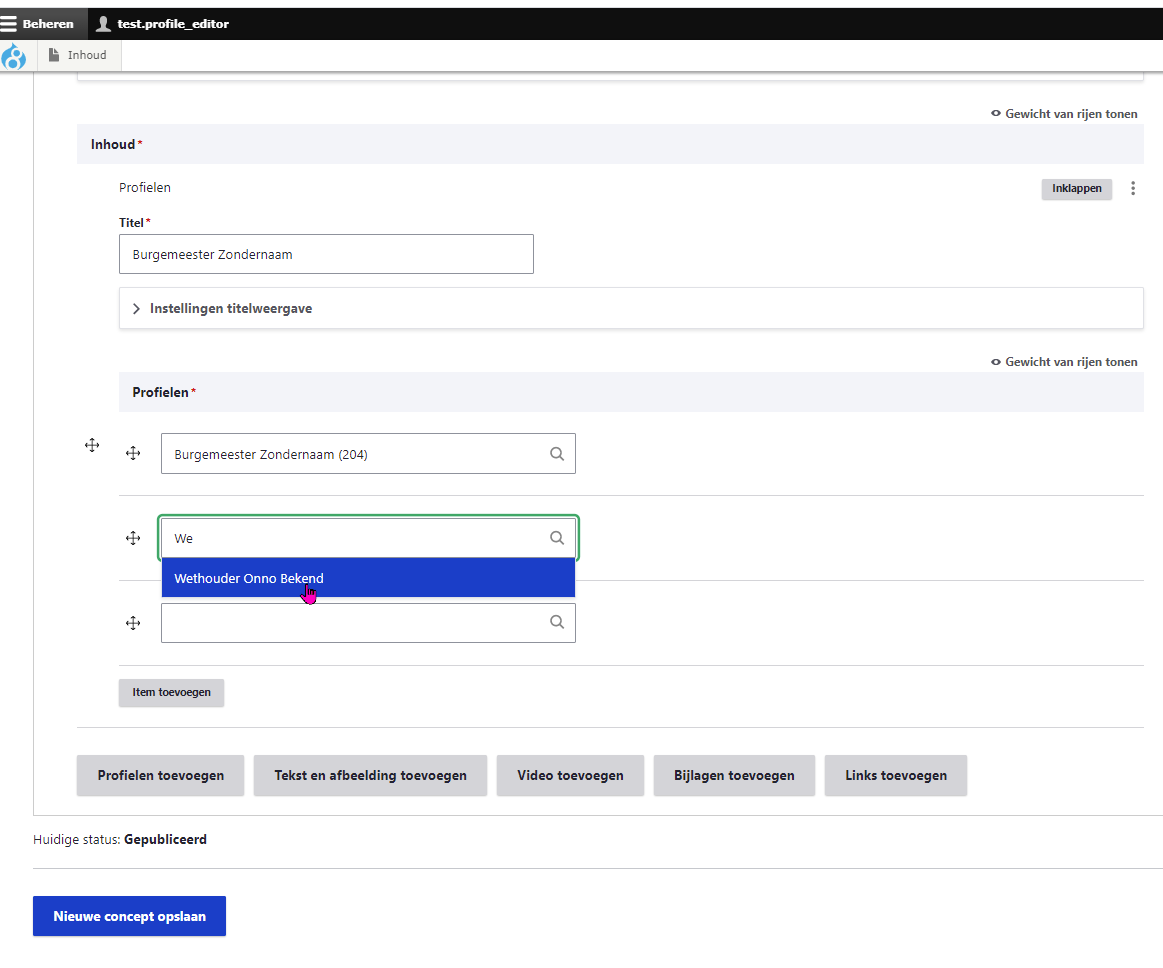Click the Drupal logo home icon
The width and height of the screenshot is (1163, 968).
pos(14,56)
